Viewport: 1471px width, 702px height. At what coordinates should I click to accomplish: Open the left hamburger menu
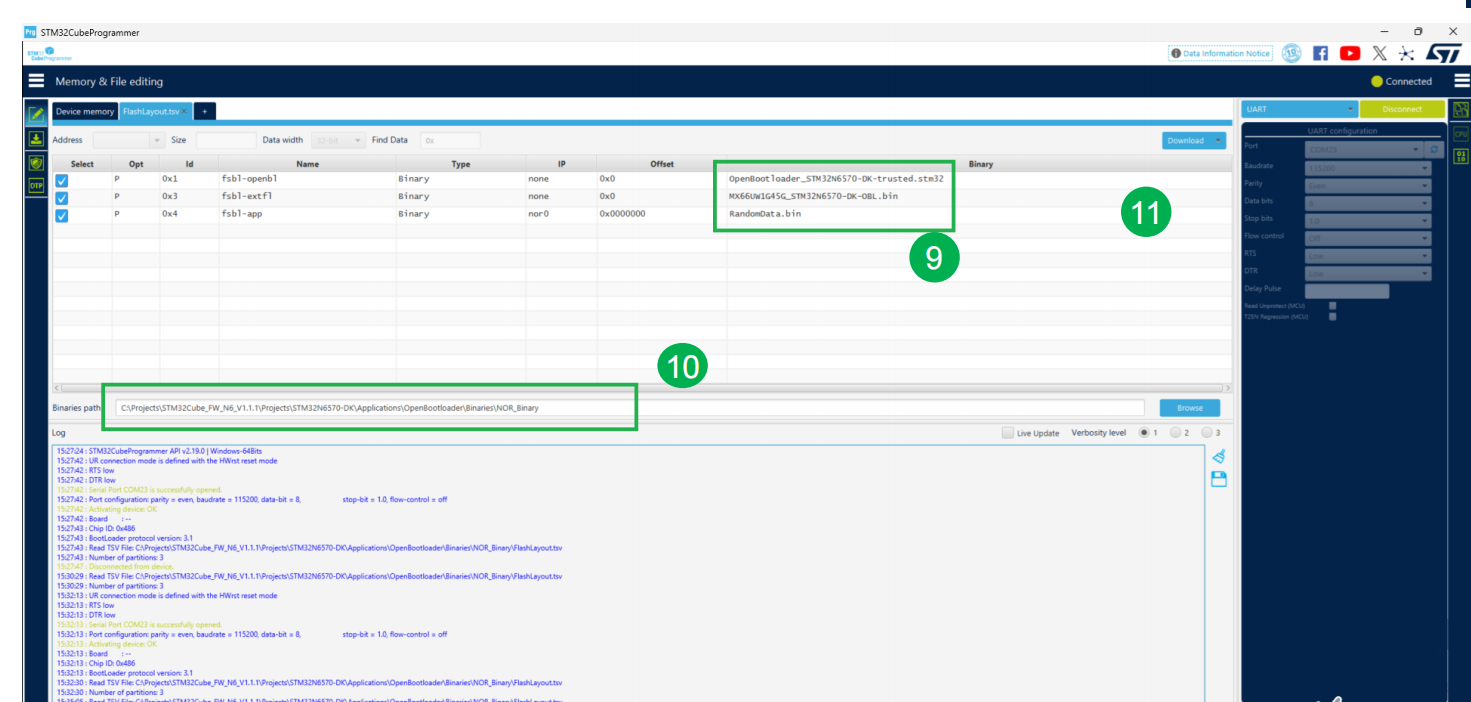tap(36, 81)
